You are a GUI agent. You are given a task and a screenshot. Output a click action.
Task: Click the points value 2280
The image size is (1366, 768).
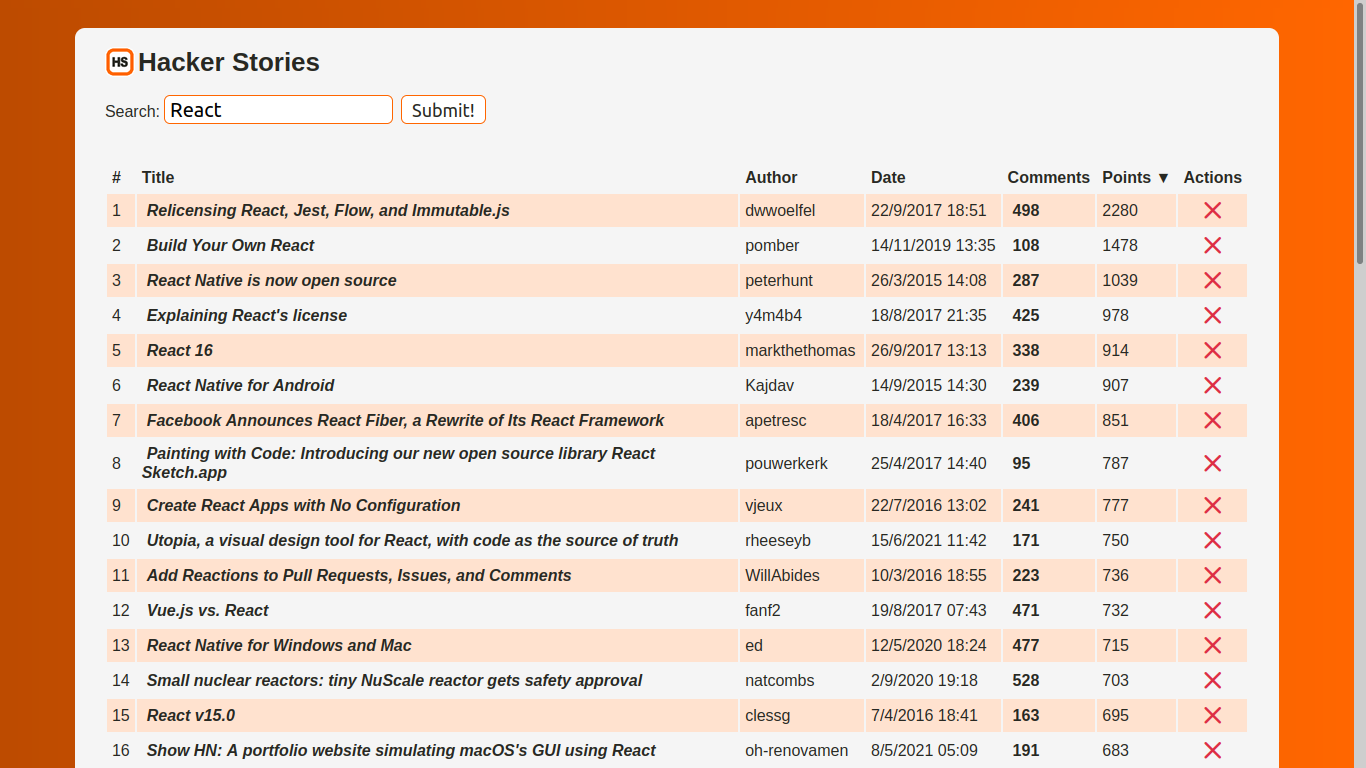[1120, 210]
